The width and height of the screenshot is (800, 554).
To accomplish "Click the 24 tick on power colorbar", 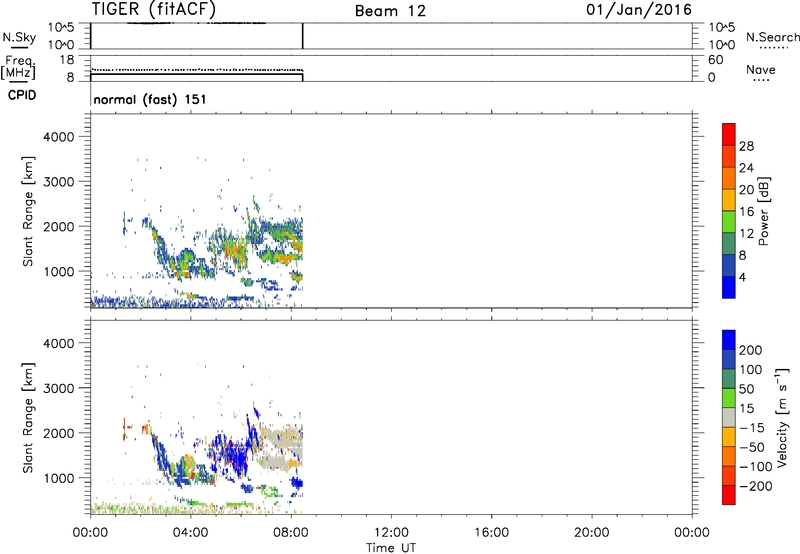I will click(x=746, y=168).
